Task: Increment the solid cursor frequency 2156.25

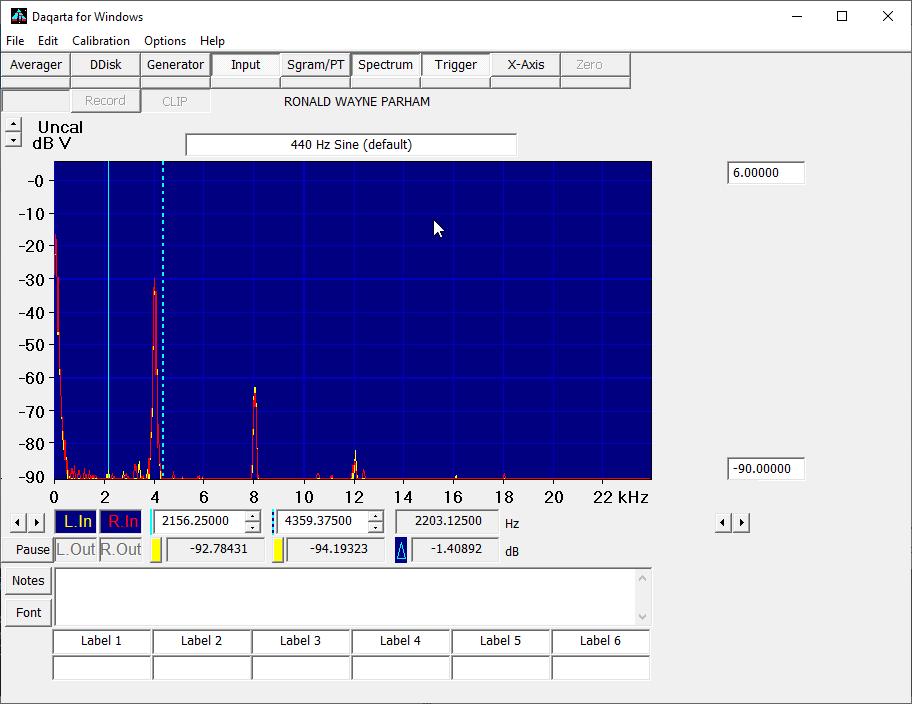Action: 253,516
